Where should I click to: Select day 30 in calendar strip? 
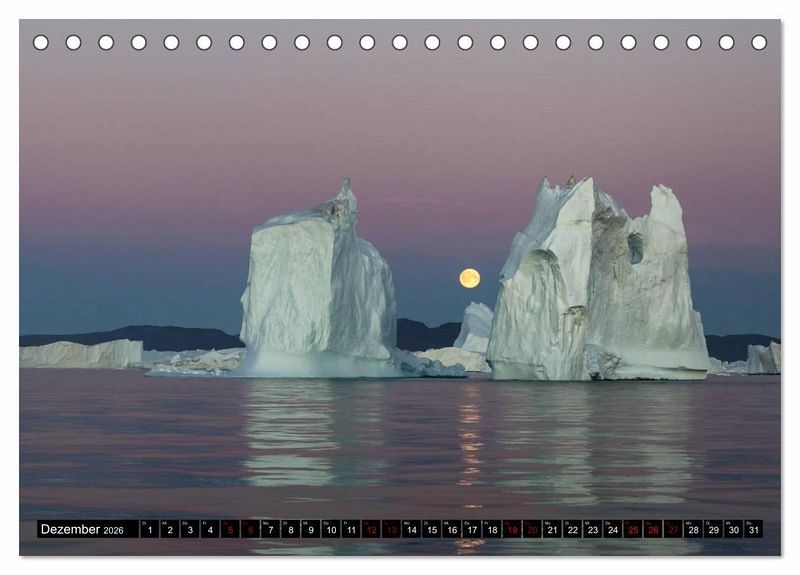(x=734, y=529)
